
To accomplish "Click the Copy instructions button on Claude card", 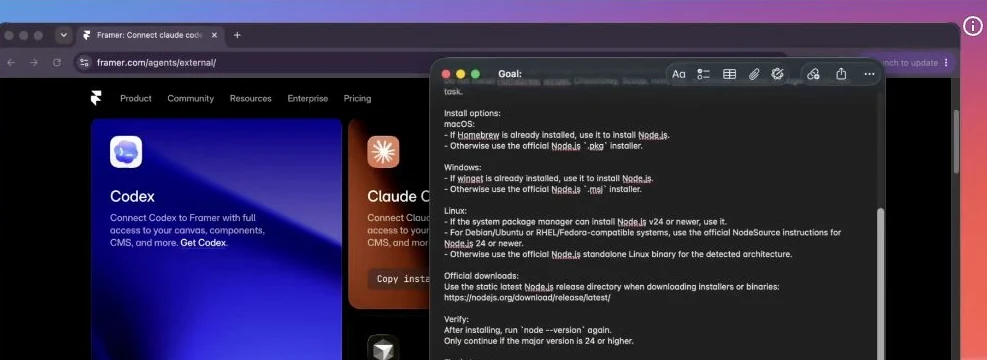I will [x=400, y=279].
